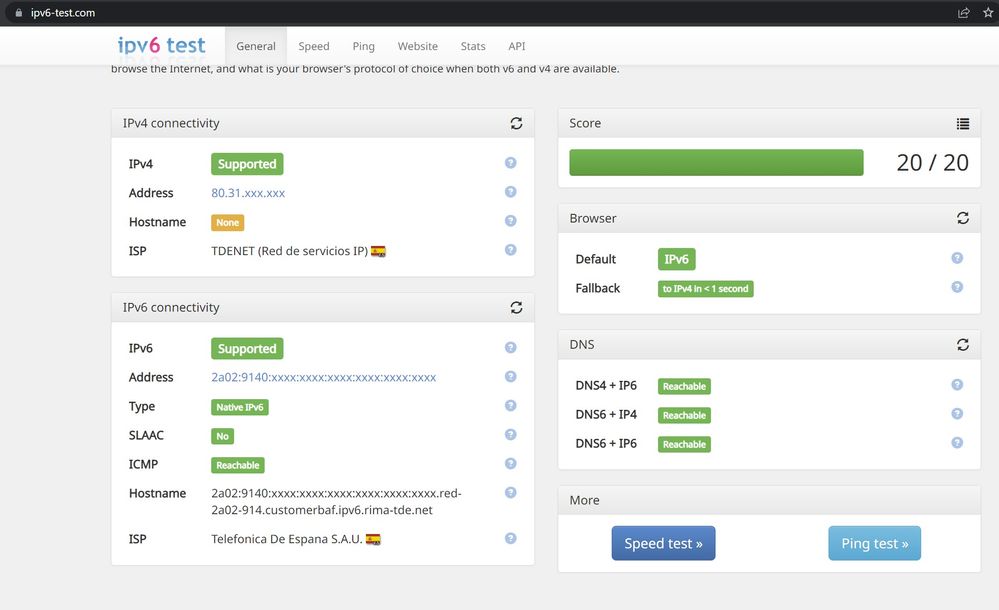Click help icon beside Fallback row
The image size is (999, 610).
pos(956,287)
